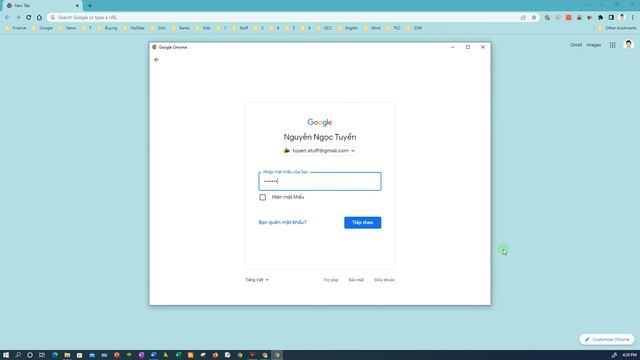The width and height of the screenshot is (640, 360).
Task: Open Task View on taskbar
Action: coord(42,355)
